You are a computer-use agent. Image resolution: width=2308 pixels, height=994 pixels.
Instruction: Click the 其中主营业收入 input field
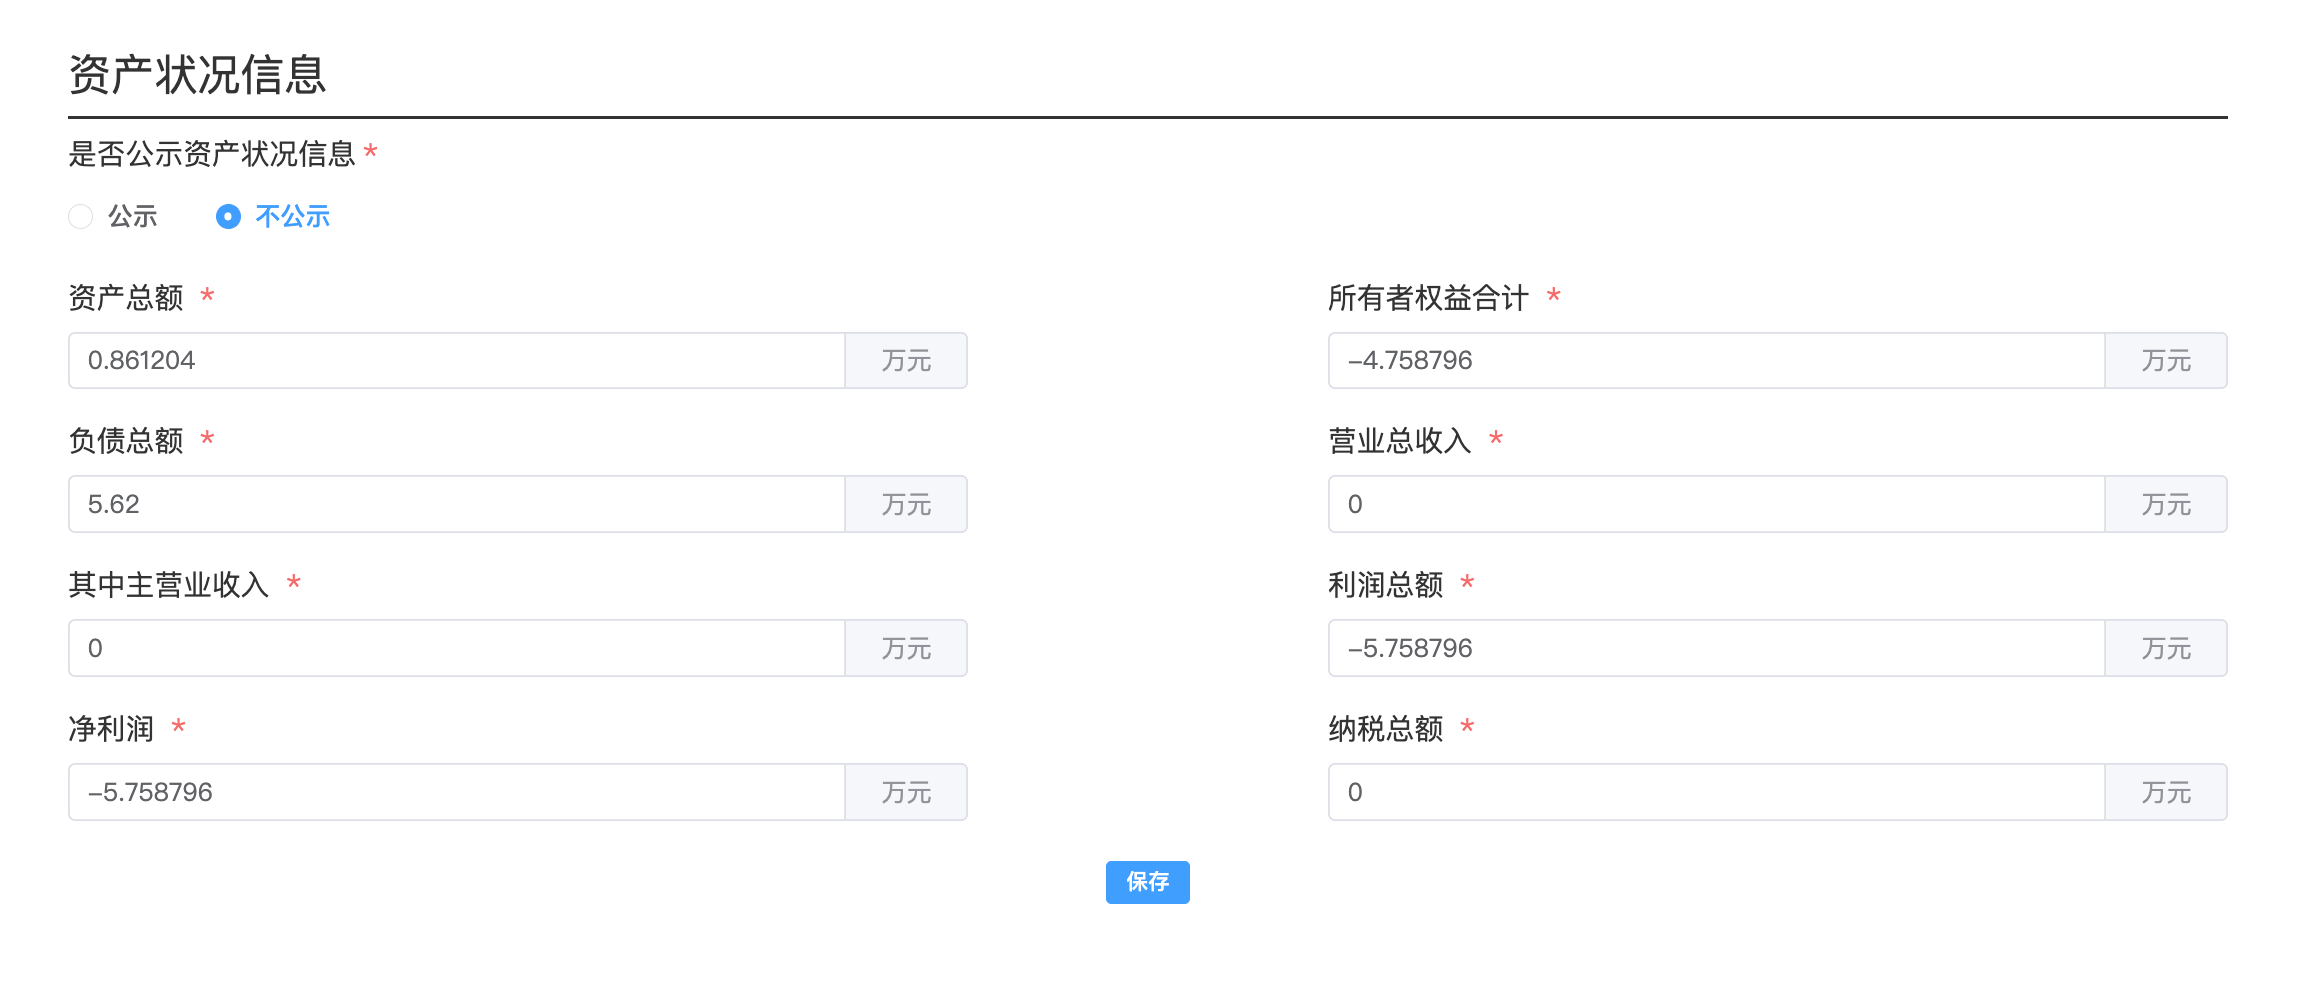pos(450,647)
